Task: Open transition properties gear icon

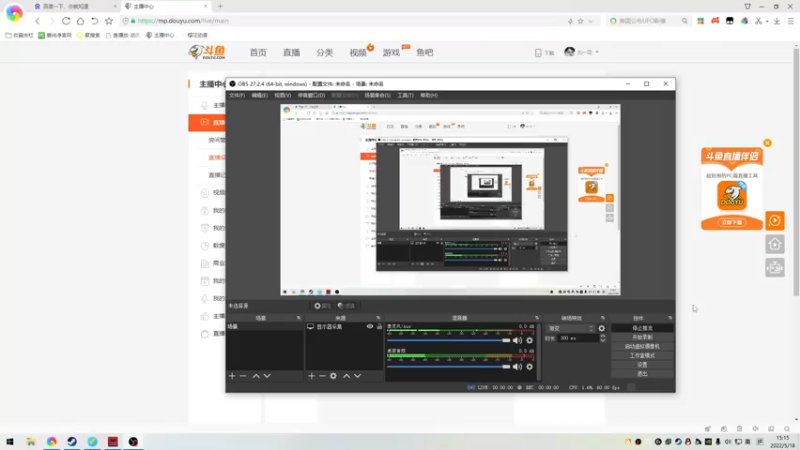Action: tap(602, 329)
